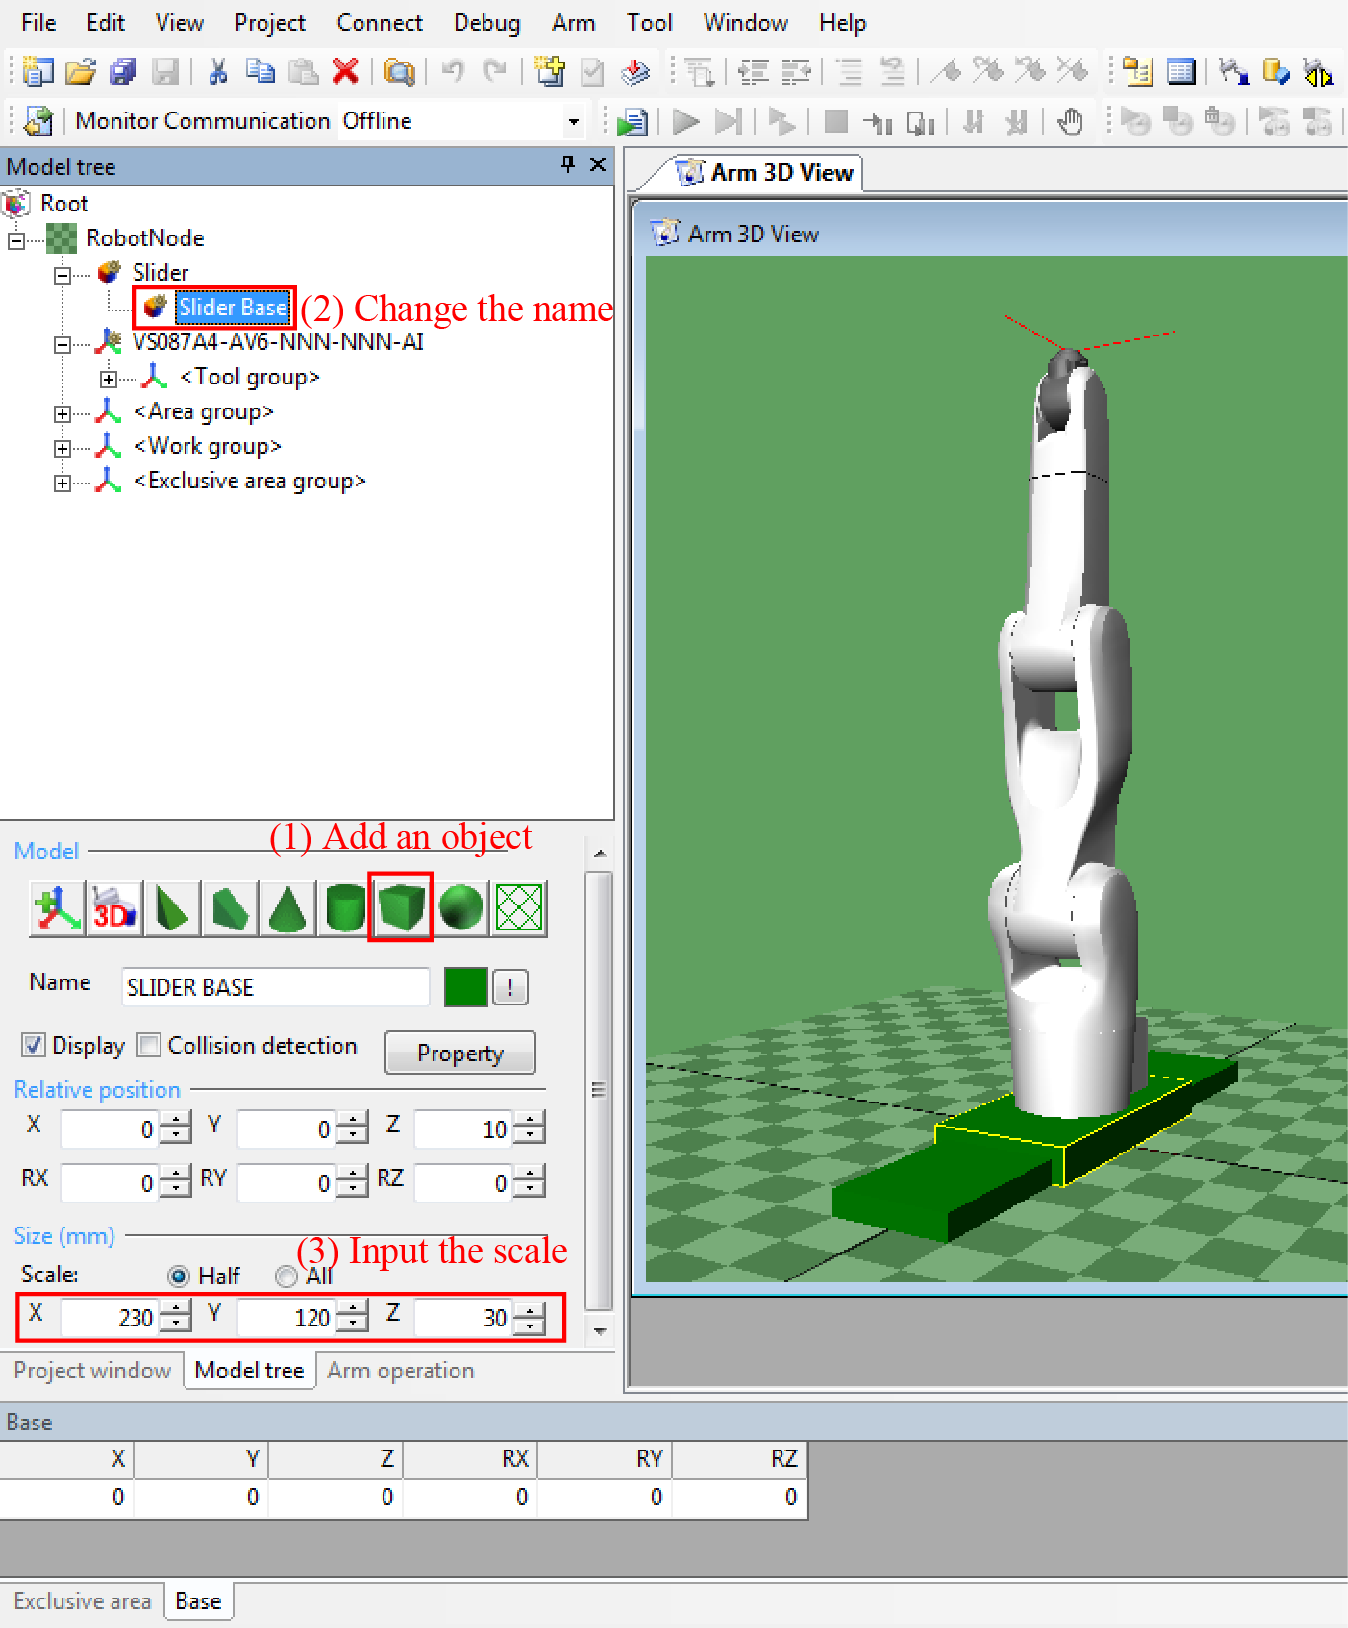Add a box object to the model
The width and height of the screenshot is (1348, 1628).
click(401, 908)
